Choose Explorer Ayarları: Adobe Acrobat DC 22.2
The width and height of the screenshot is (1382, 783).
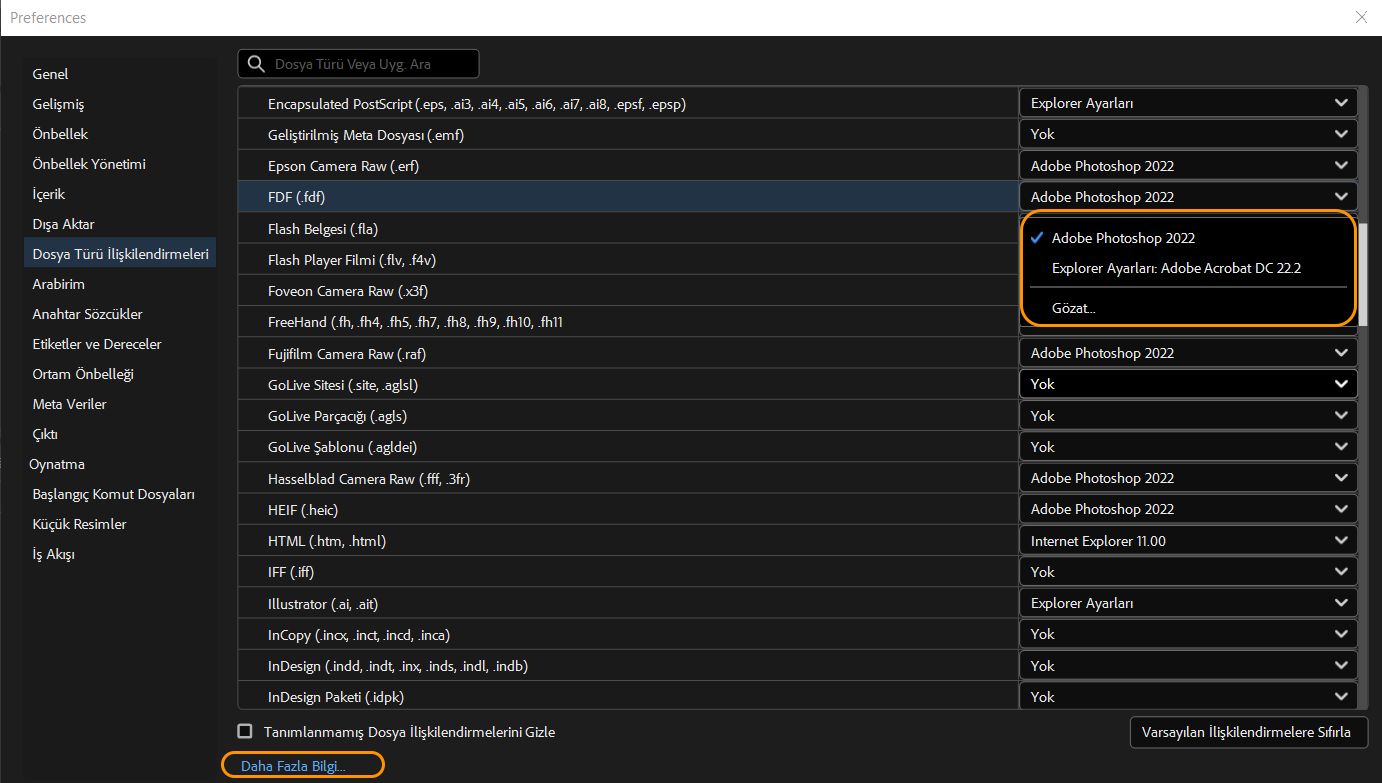click(x=1176, y=268)
